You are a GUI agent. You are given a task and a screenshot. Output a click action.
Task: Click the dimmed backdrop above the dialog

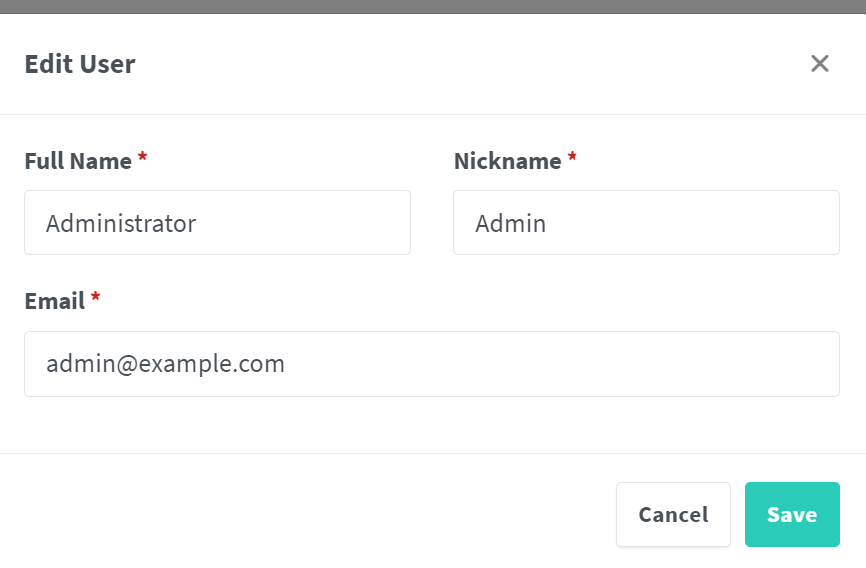[433, 6]
